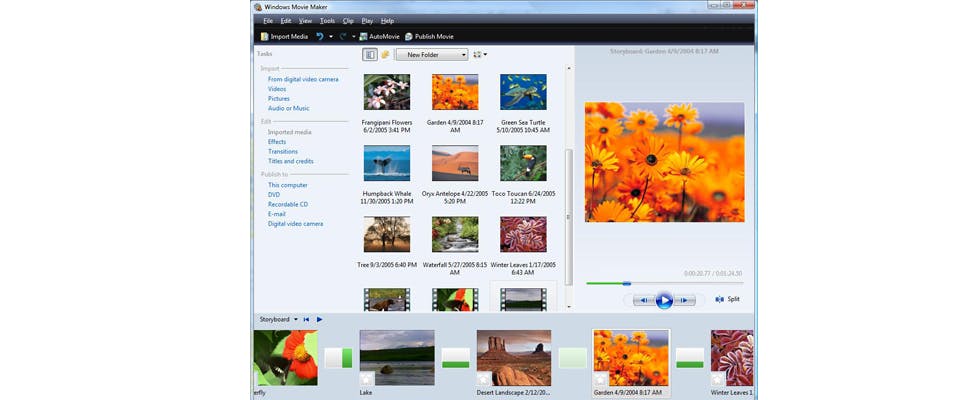Open the View menu
This screenshot has width=970, height=400.
pyautogui.click(x=306, y=21)
